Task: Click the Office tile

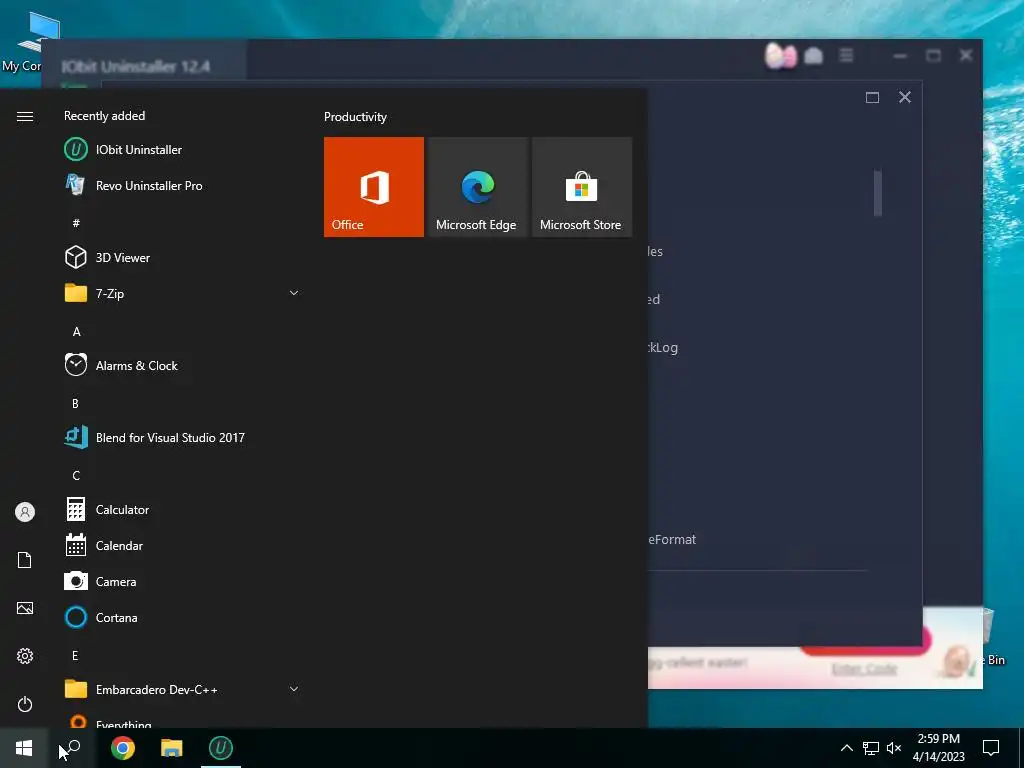Action: (x=374, y=187)
